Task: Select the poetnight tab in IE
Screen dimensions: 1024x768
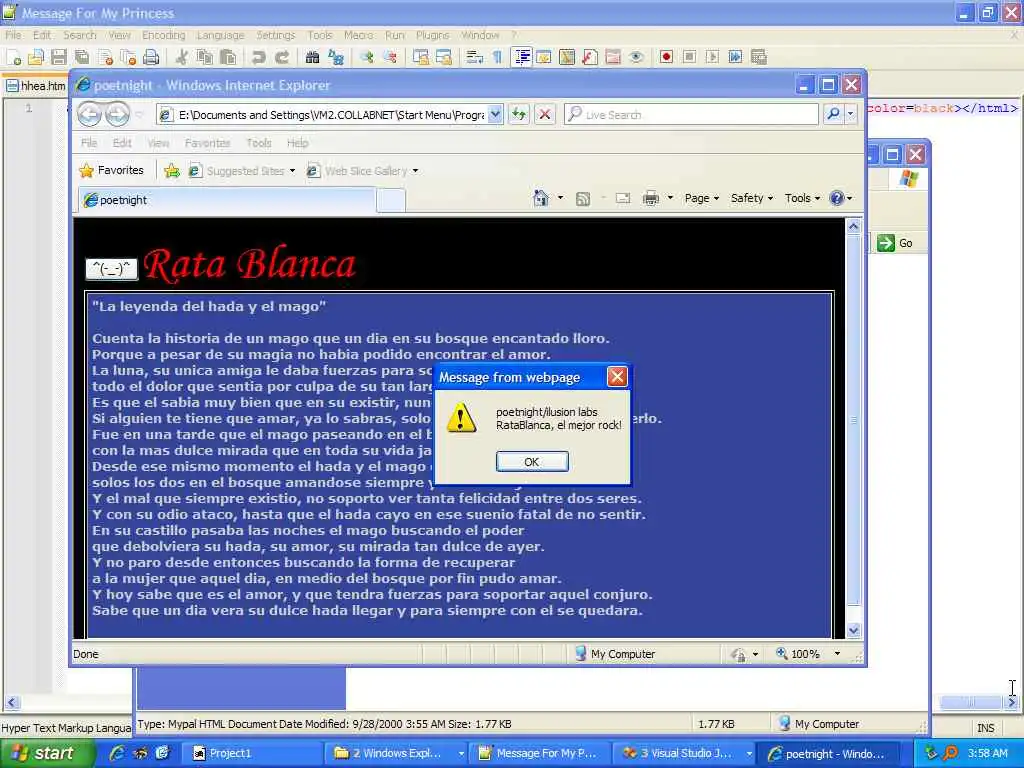Action: coord(227,200)
